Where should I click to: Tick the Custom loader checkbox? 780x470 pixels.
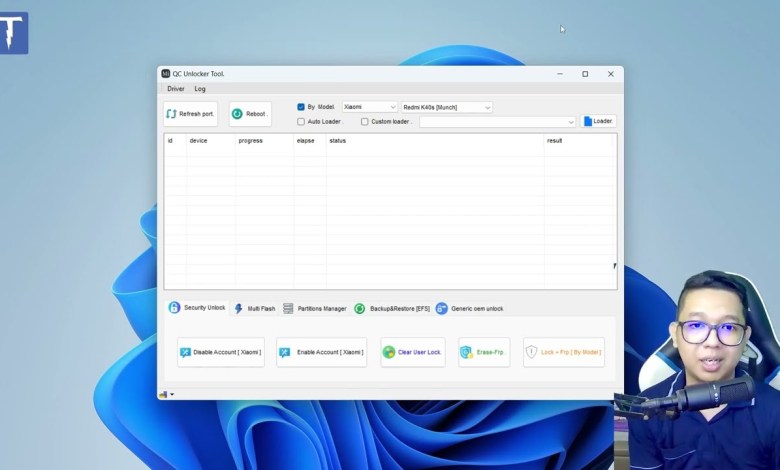(x=365, y=122)
